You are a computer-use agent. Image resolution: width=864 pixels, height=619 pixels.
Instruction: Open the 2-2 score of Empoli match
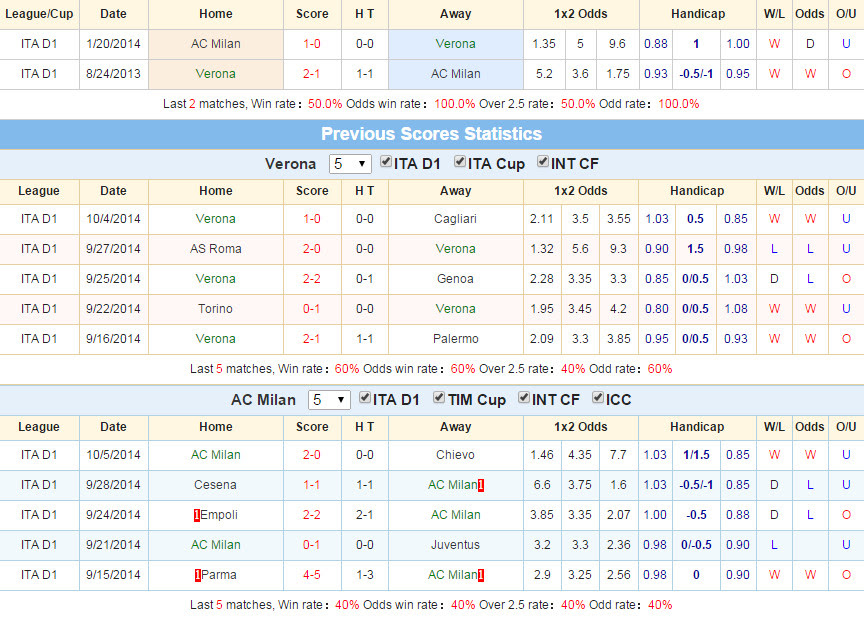pyautogui.click(x=312, y=515)
